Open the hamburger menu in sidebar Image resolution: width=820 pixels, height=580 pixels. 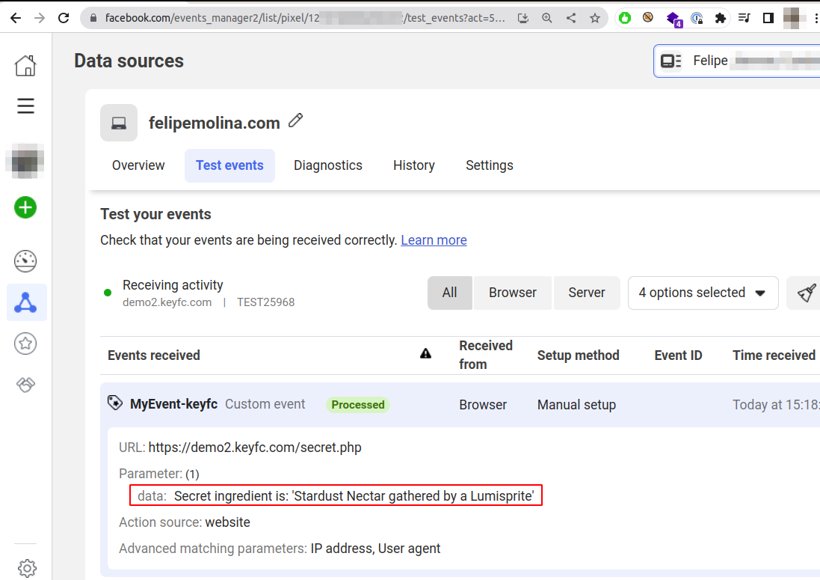coord(26,106)
